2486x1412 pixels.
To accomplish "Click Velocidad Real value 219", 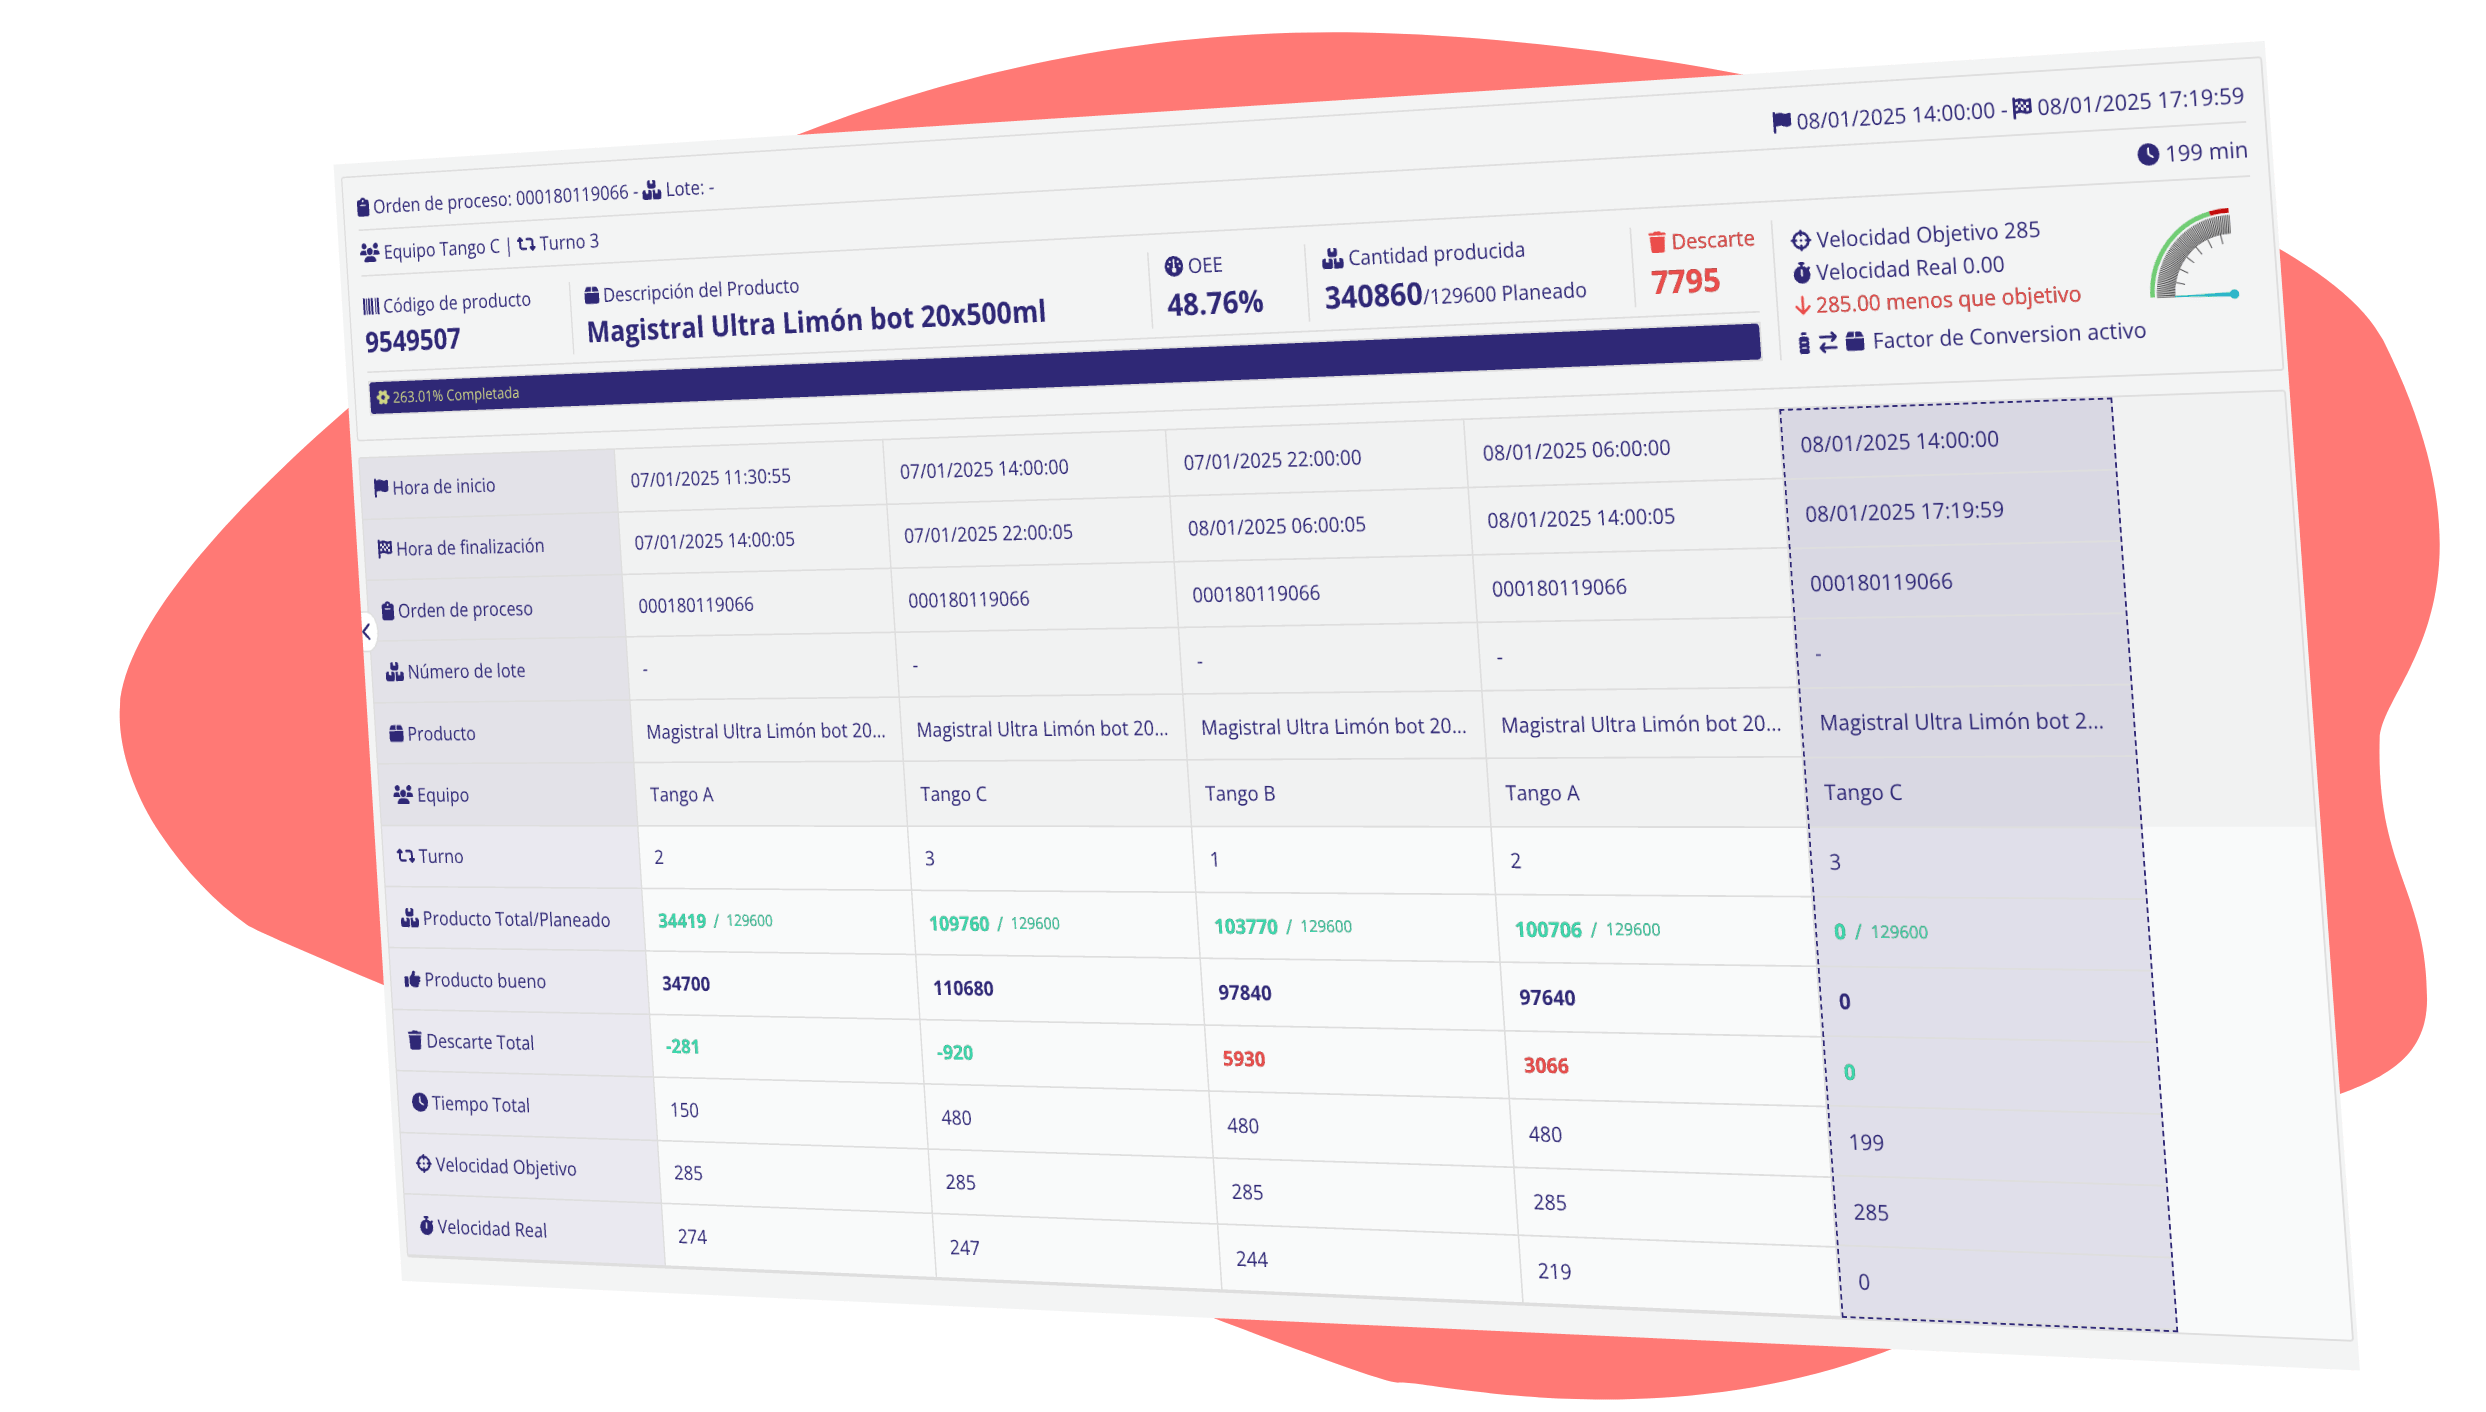I will coord(1554,1272).
